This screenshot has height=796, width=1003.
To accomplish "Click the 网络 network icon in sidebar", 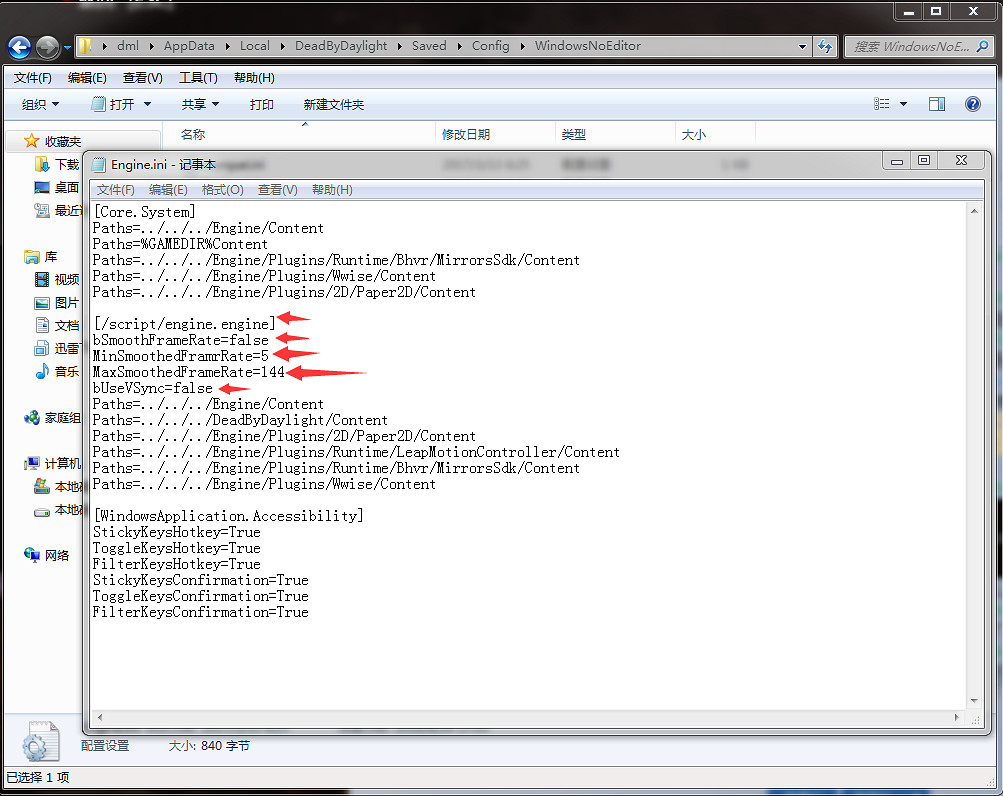I will point(33,555).
